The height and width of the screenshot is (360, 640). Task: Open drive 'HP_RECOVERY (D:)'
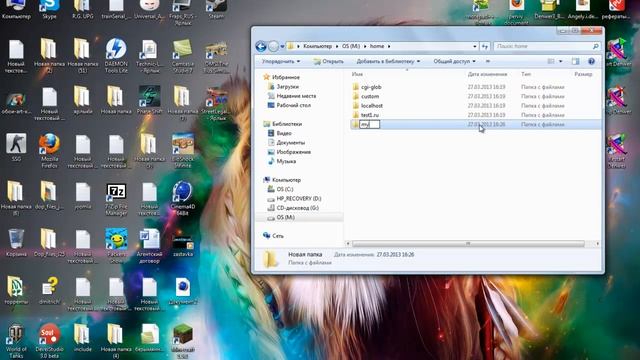[299, 199]
